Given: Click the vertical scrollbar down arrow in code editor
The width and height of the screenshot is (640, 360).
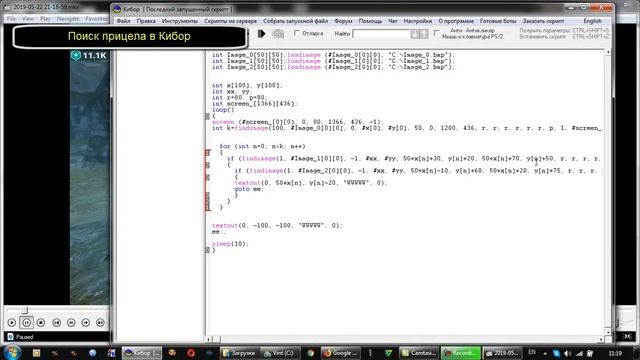Looking at the screenshot, I should (608, 332).
